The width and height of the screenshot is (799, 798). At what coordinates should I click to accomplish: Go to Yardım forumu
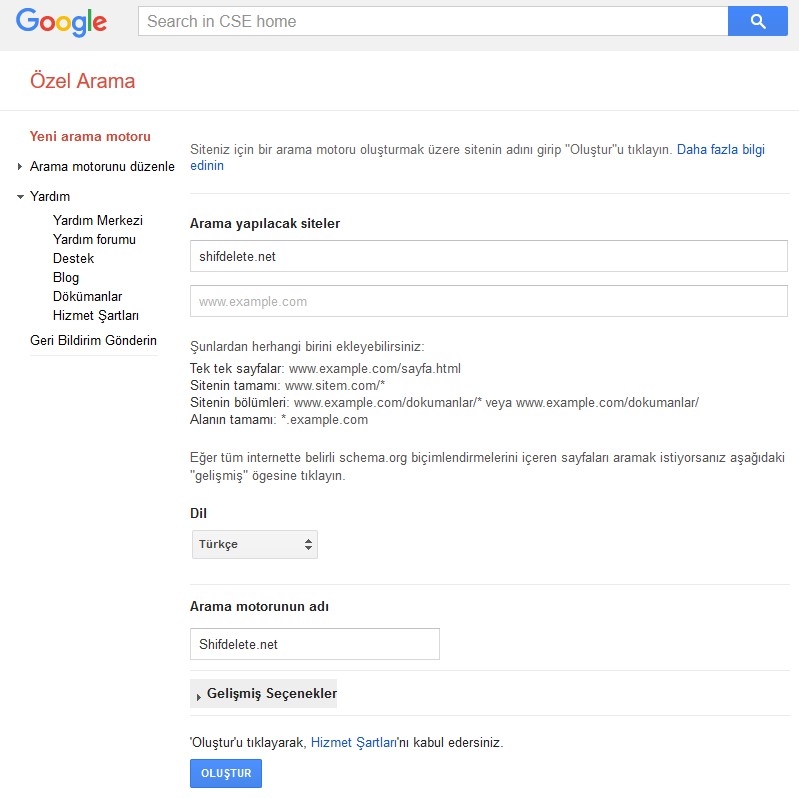point(94,240)
